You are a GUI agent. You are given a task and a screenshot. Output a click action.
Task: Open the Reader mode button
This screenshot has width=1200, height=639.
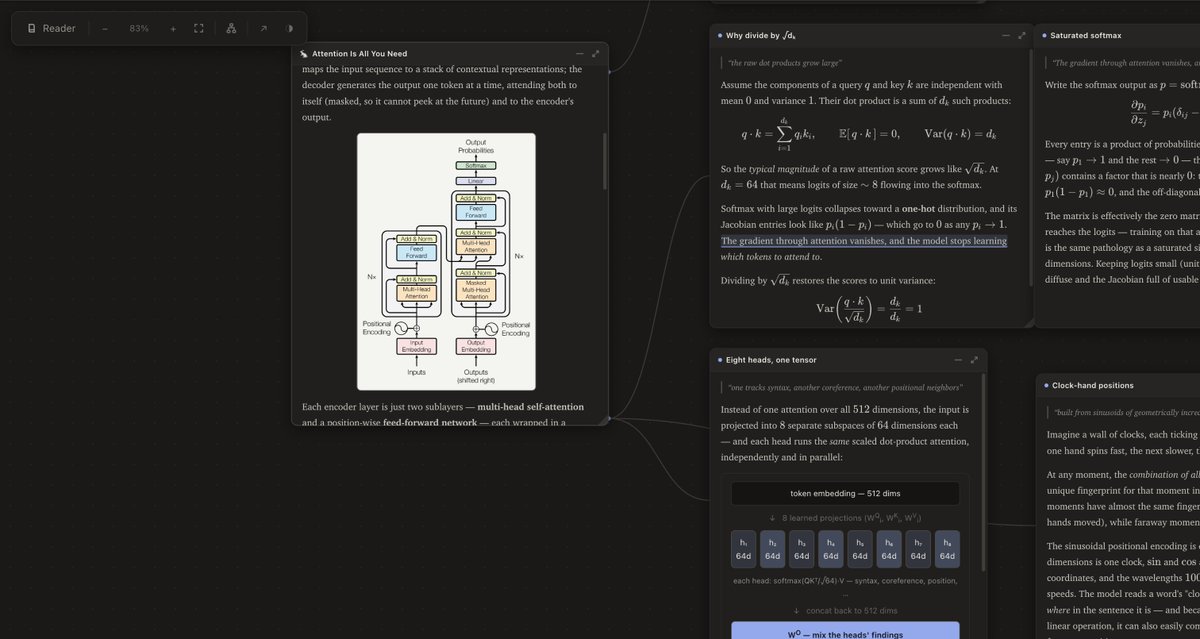52,28
